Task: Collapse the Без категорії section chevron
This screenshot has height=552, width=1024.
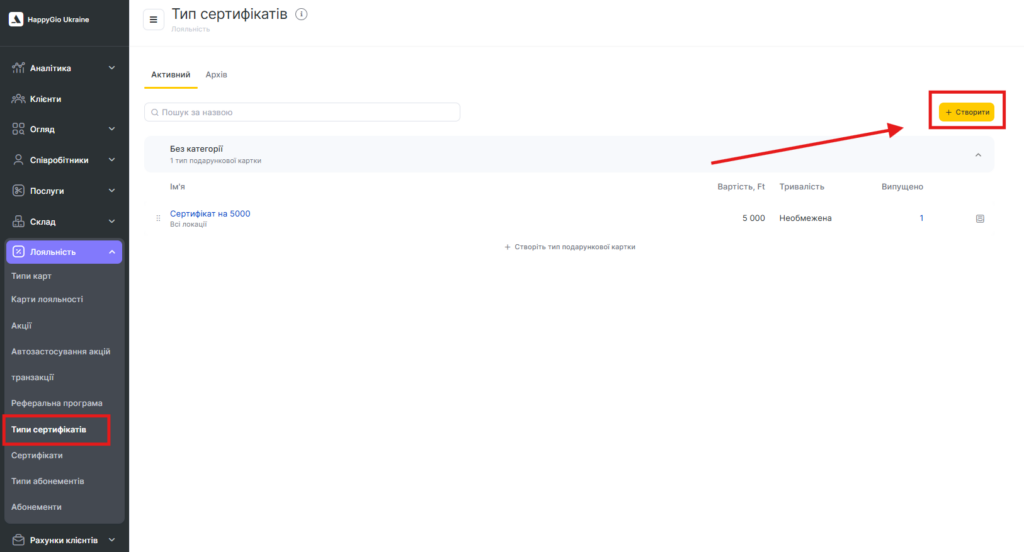Action: click(x=978, y=155)
